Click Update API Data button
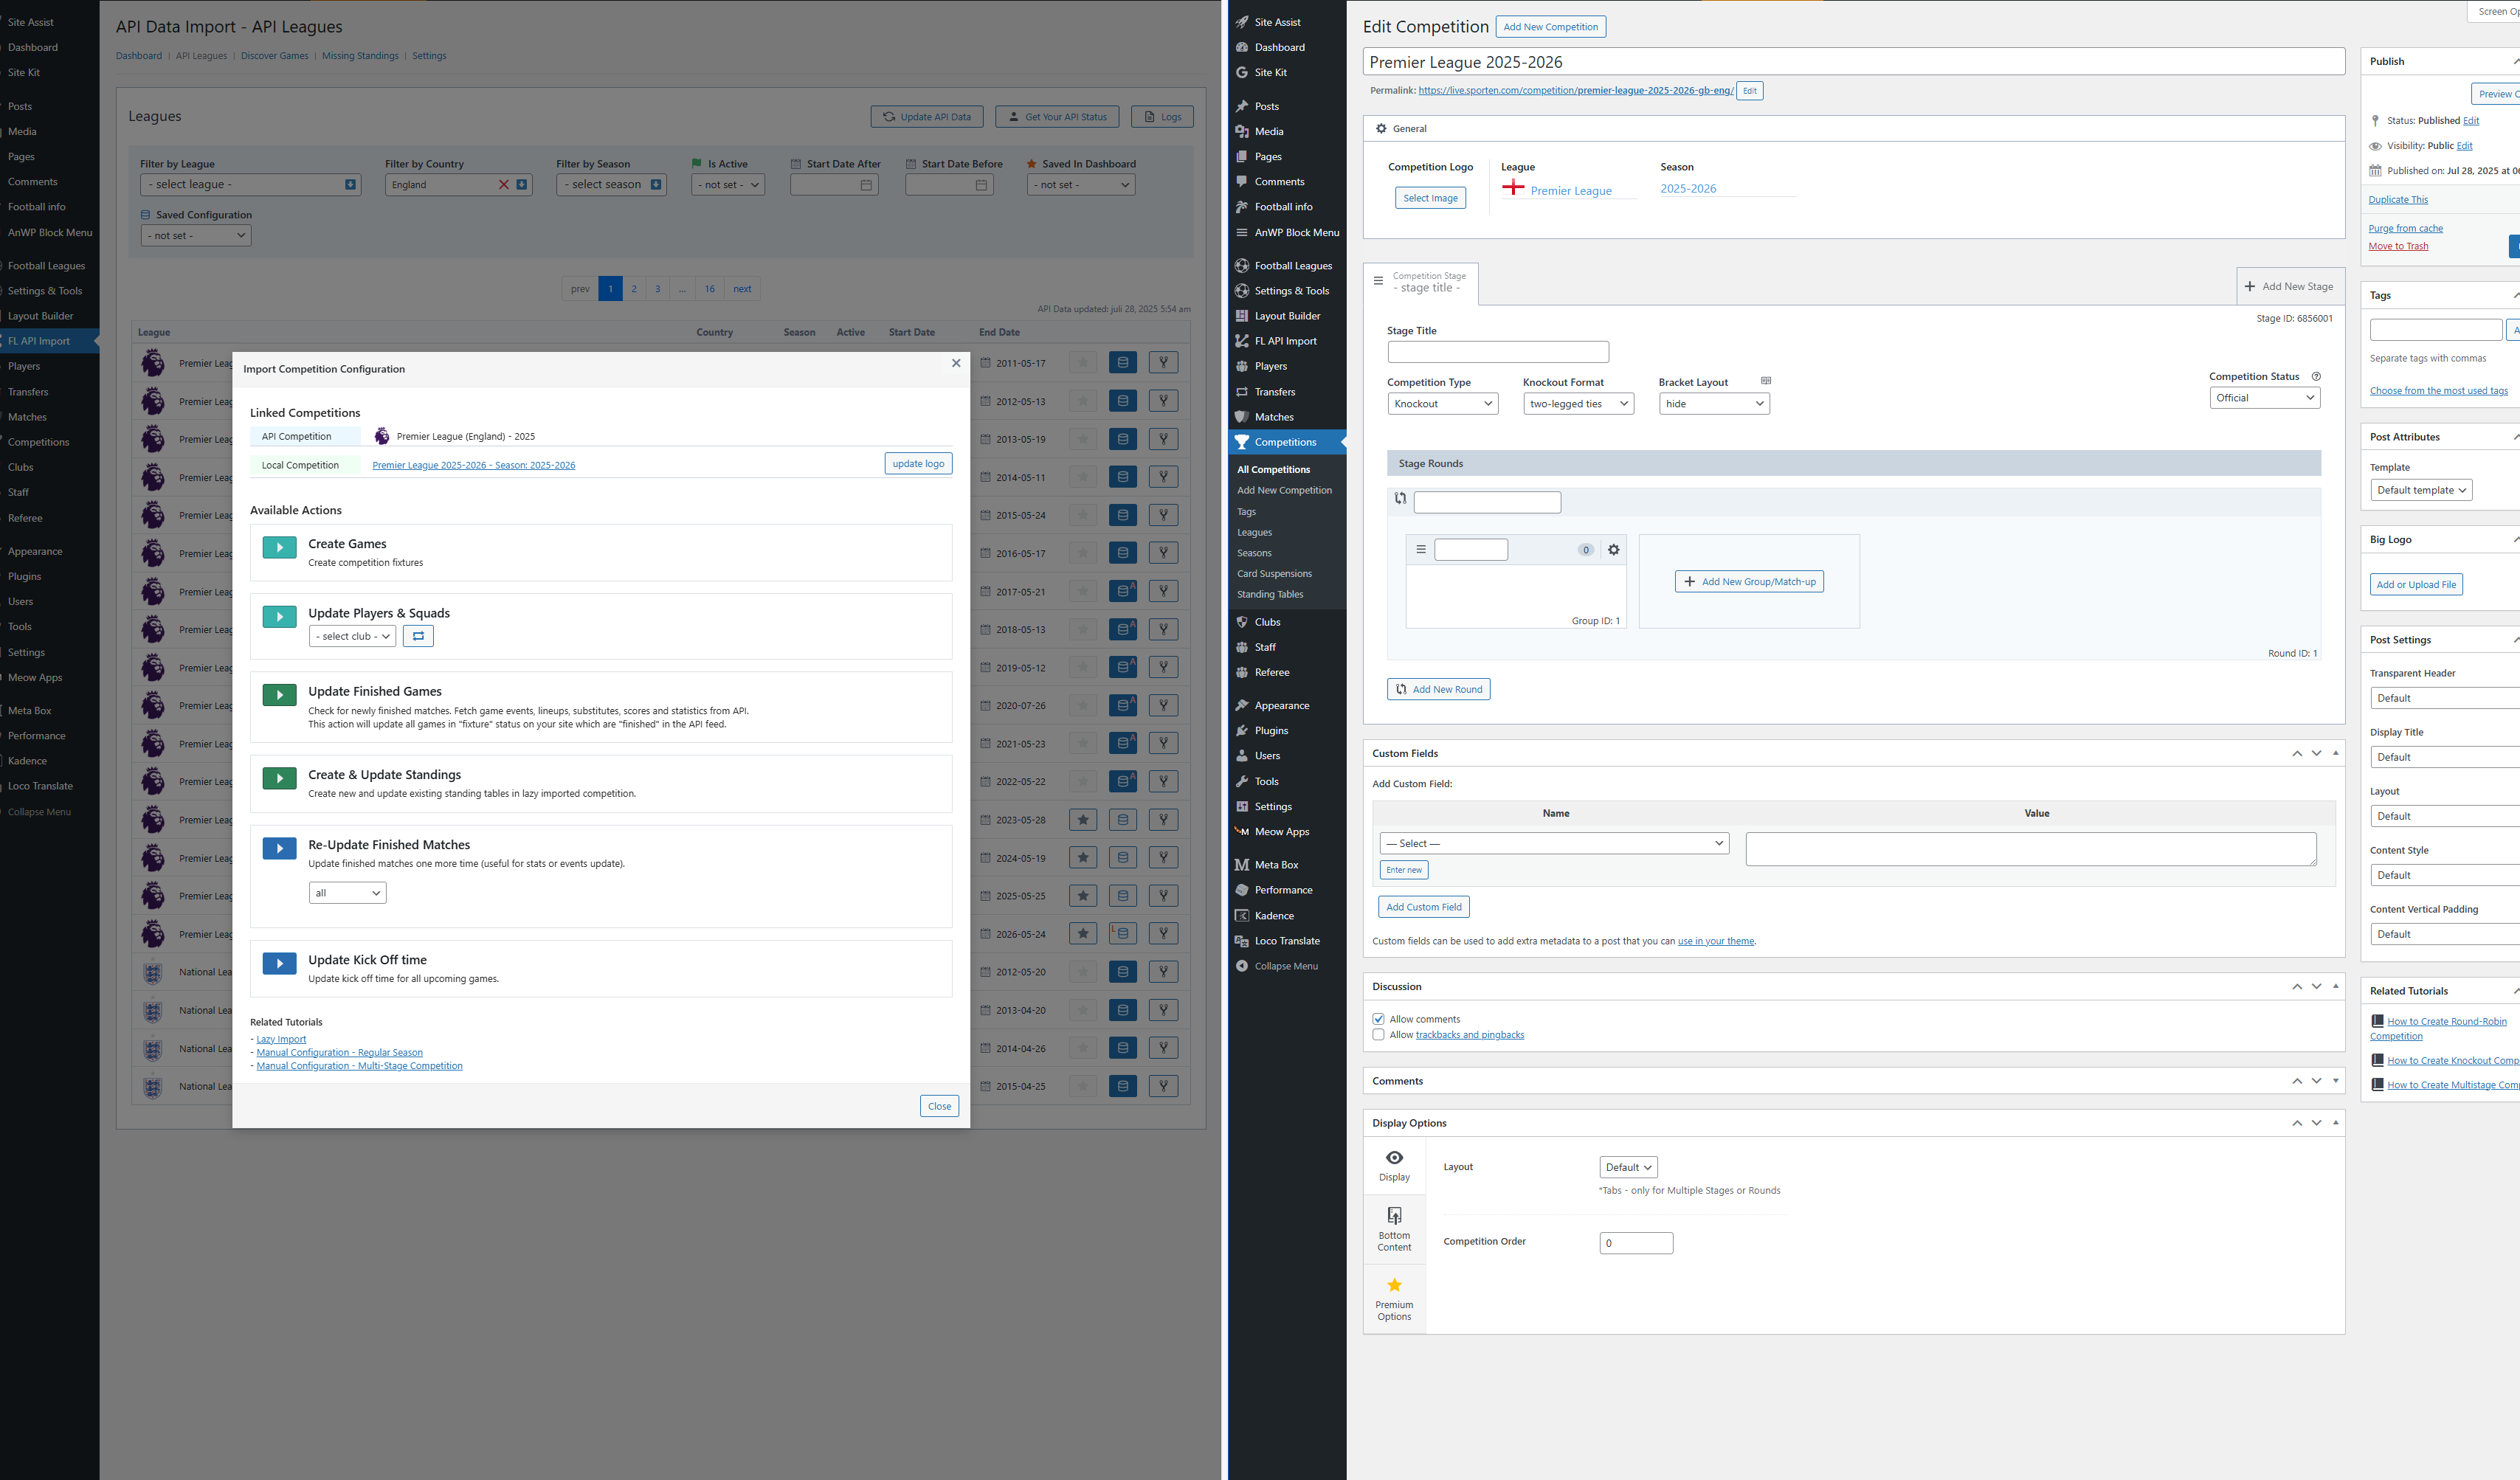 927,117
